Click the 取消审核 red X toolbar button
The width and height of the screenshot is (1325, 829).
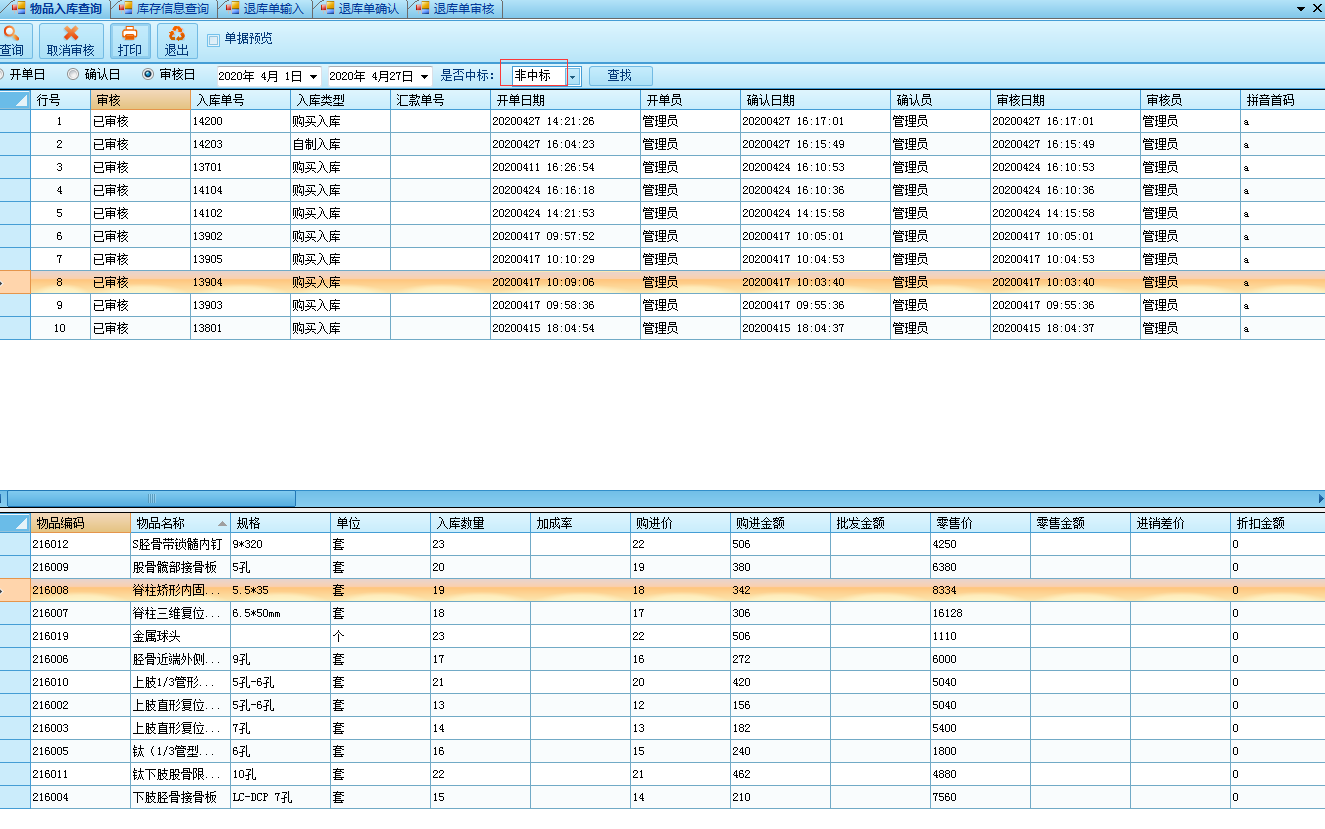pos(71,41)
